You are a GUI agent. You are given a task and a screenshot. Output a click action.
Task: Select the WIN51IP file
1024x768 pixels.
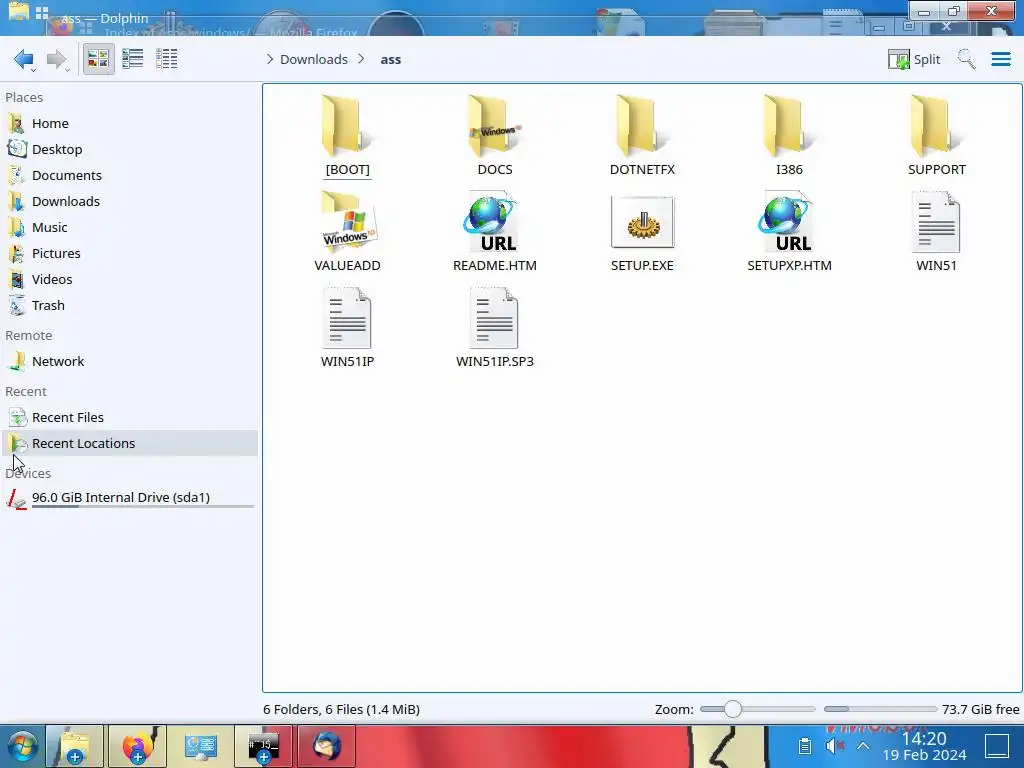click(x=347, y=328)
